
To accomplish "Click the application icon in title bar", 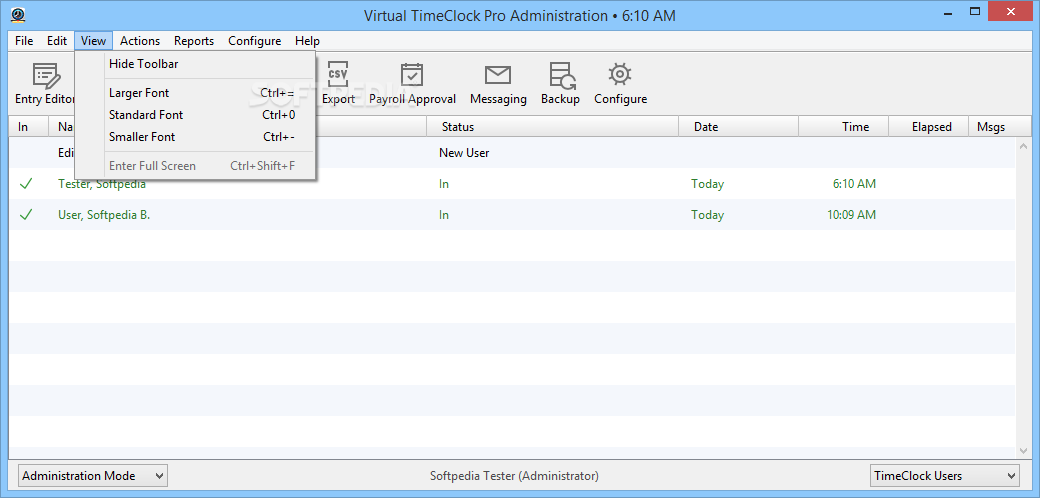I will click(x=18, y=15).
